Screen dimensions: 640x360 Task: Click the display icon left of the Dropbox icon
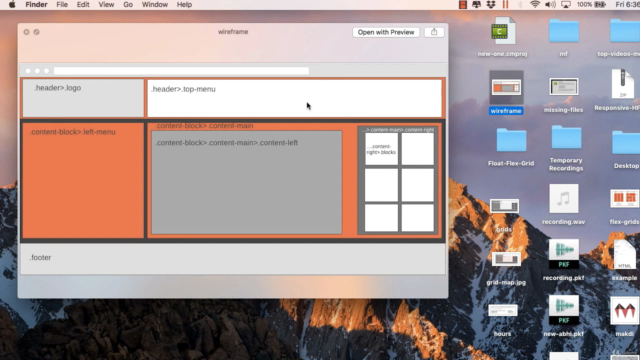476,4
